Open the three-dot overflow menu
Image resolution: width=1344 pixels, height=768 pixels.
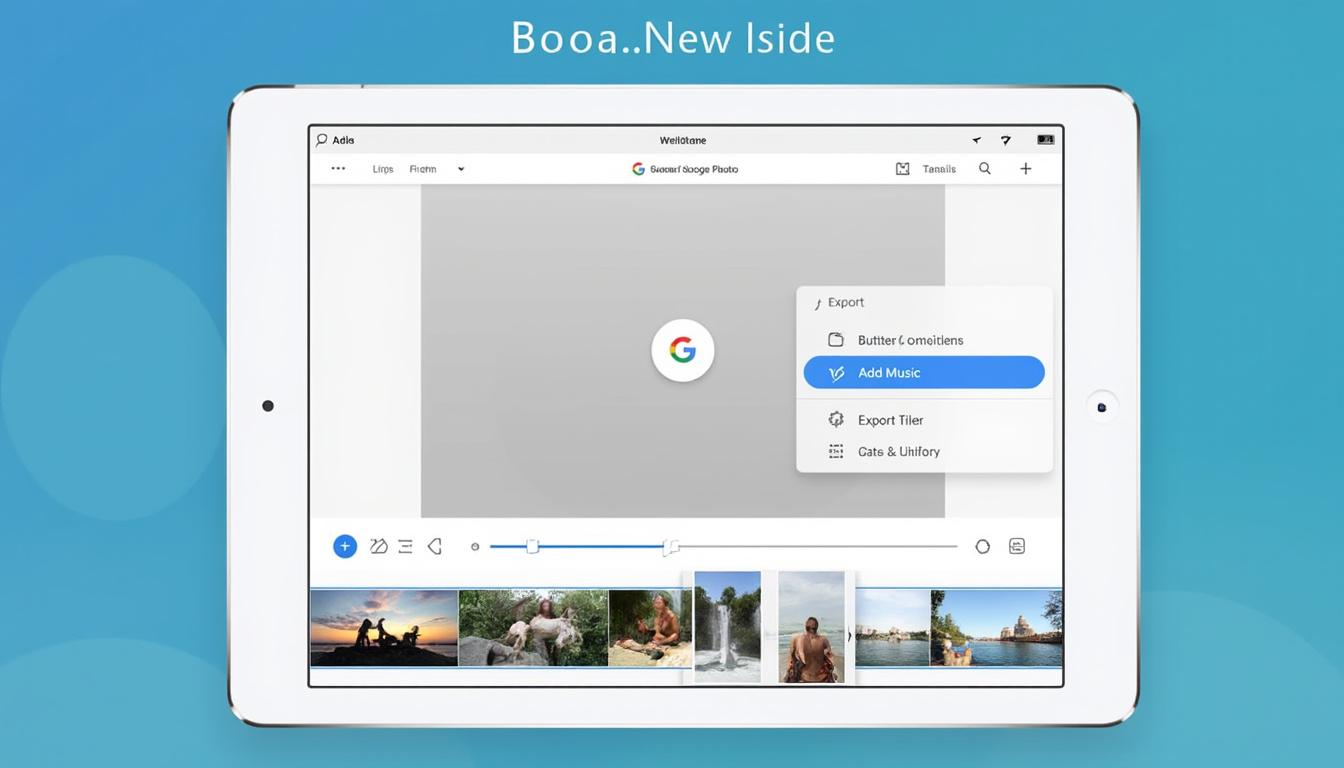(337, 168)
